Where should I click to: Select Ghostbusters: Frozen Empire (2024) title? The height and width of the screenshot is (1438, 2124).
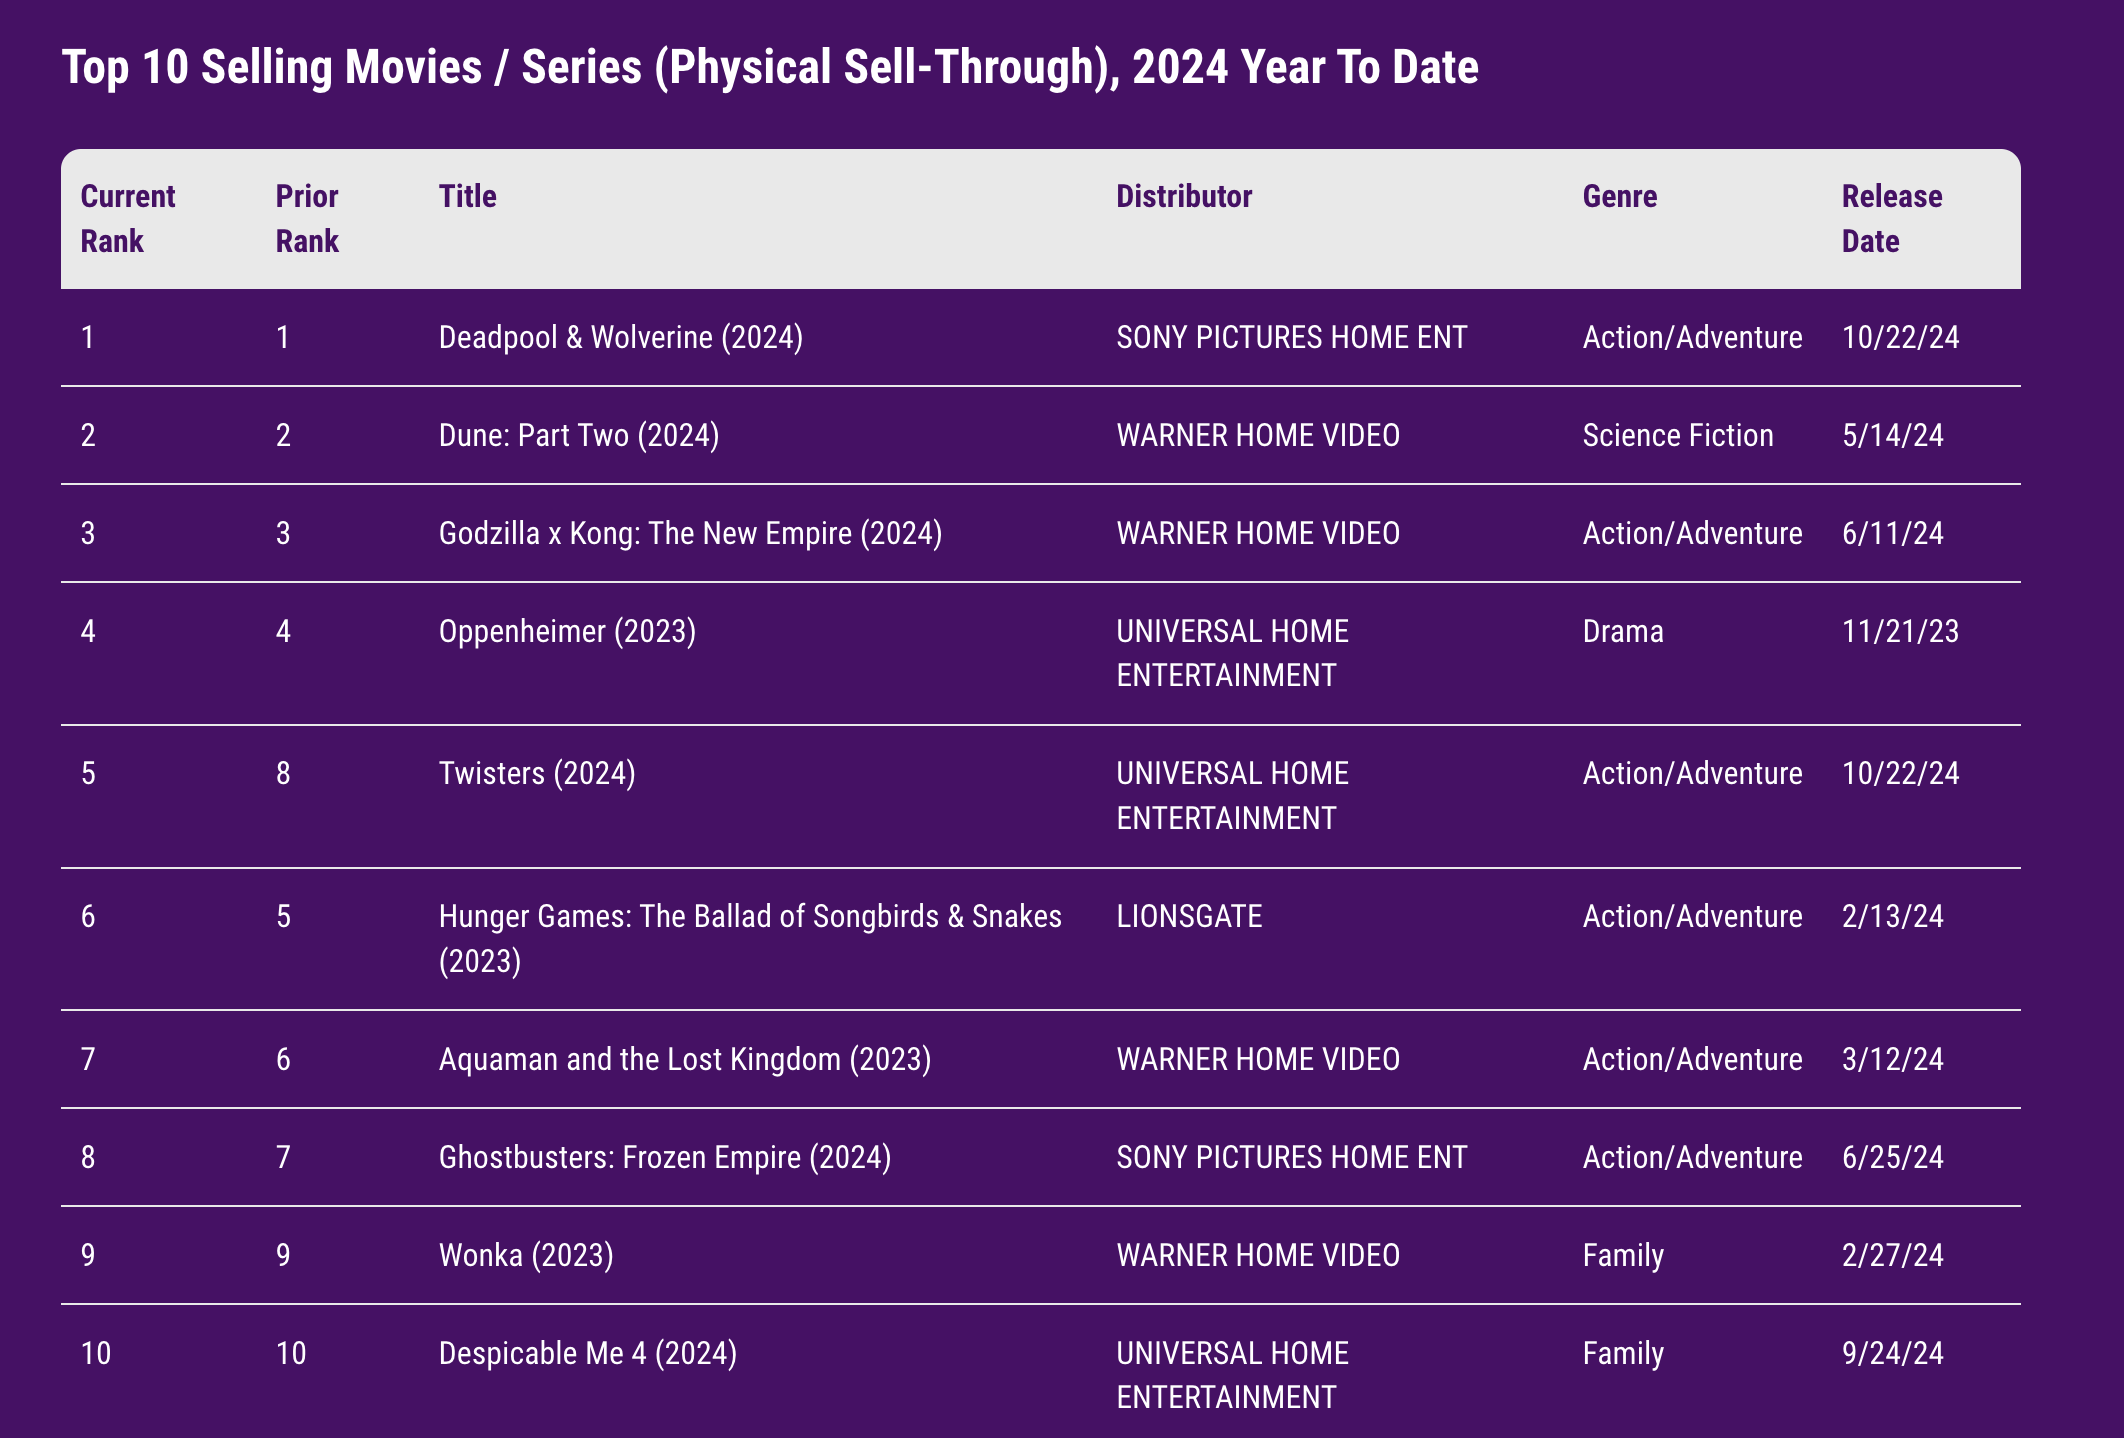click(x=665, y=1158)
